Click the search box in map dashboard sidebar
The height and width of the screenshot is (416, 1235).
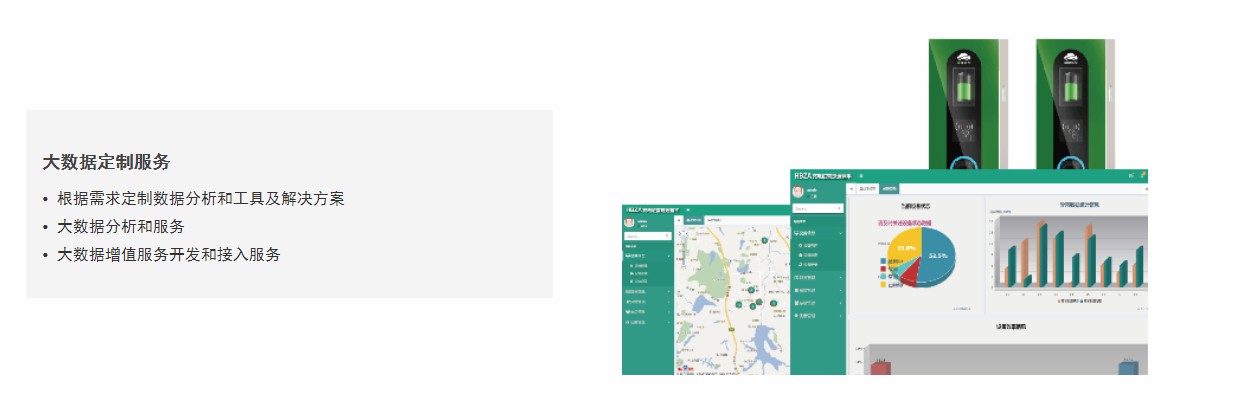(646, 237)
